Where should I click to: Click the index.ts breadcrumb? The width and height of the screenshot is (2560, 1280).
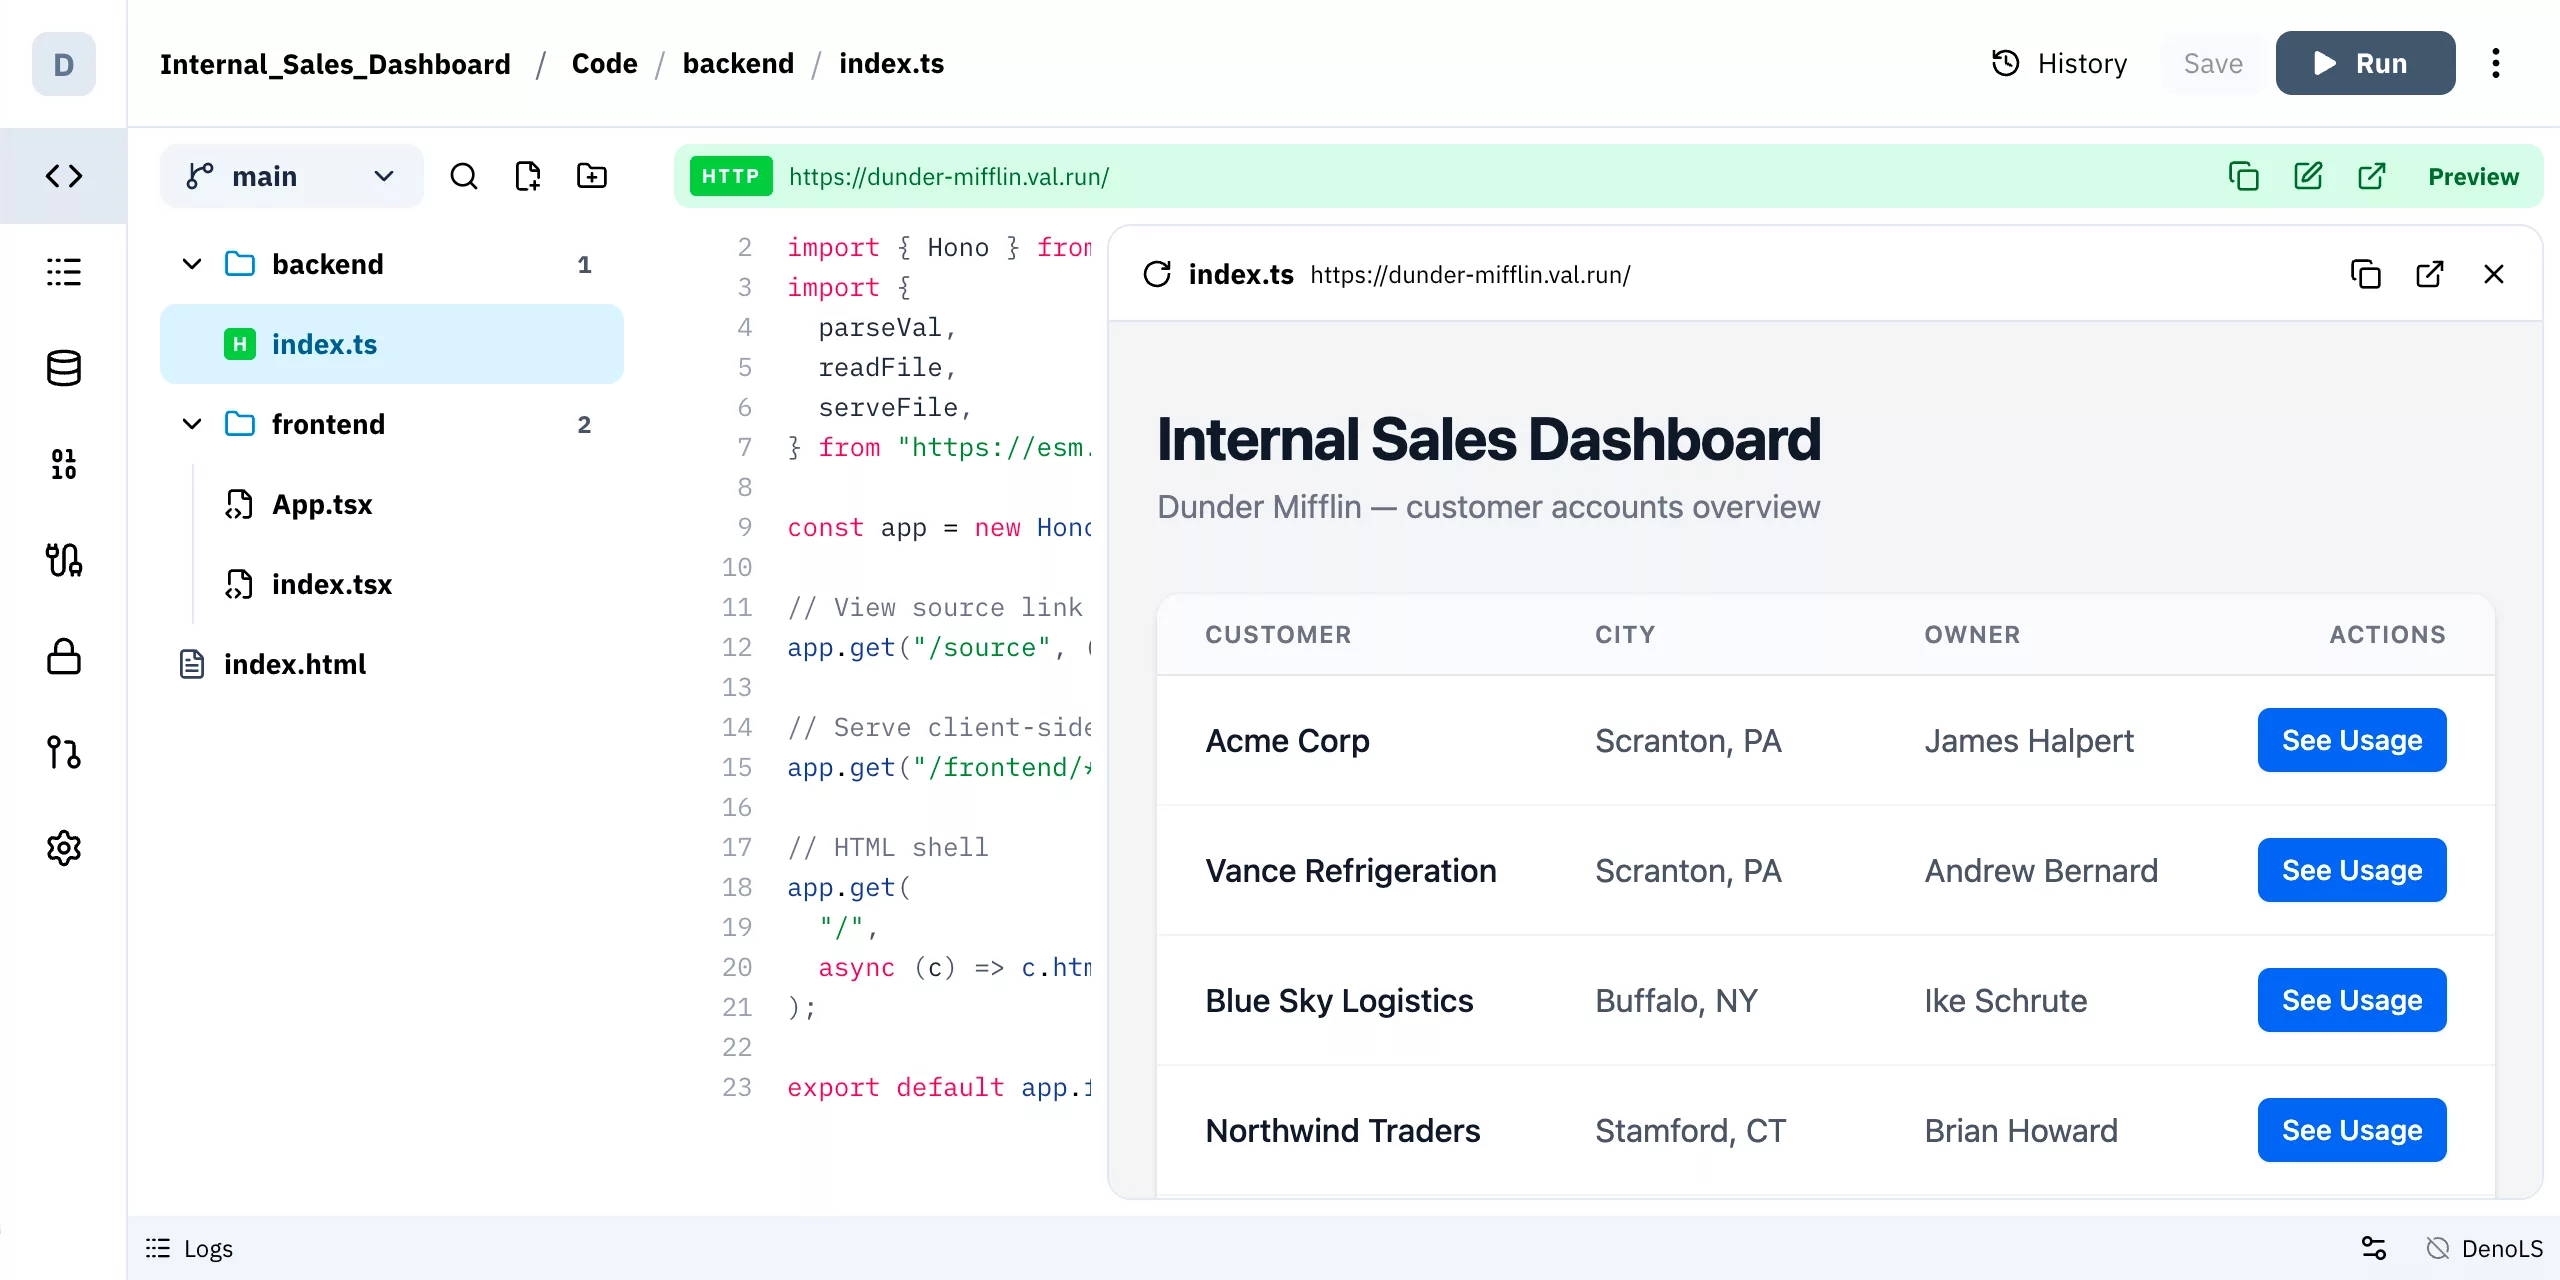coord(891,64)
